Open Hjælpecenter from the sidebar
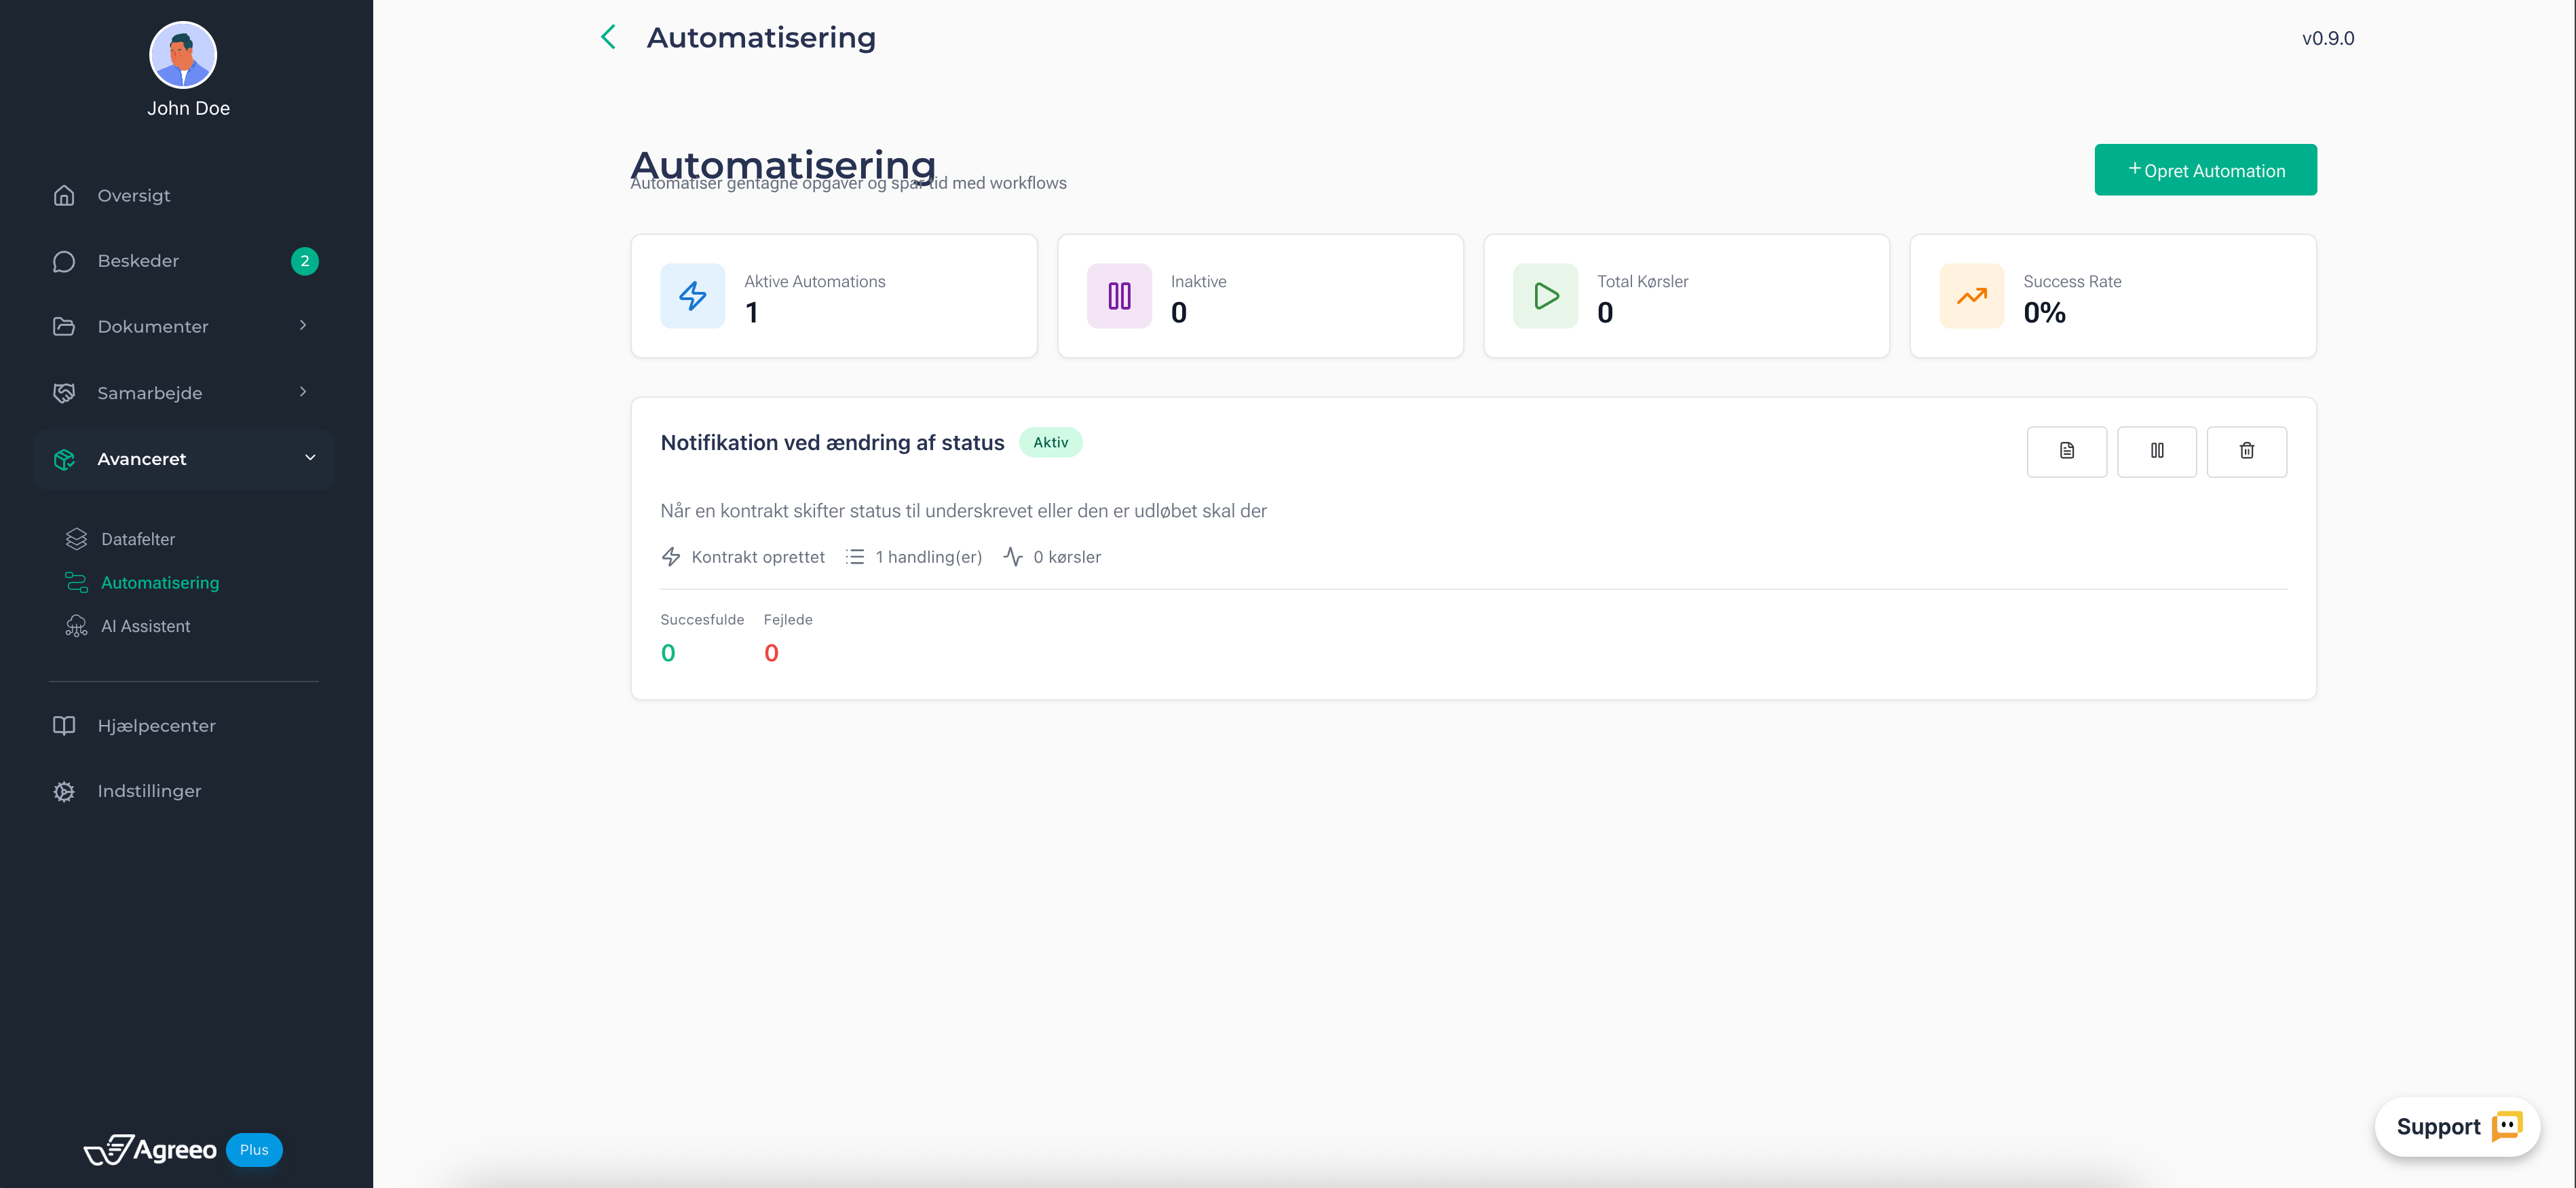The height and width of the screenshot is (1188, 2576). click(x=156, y=726)
